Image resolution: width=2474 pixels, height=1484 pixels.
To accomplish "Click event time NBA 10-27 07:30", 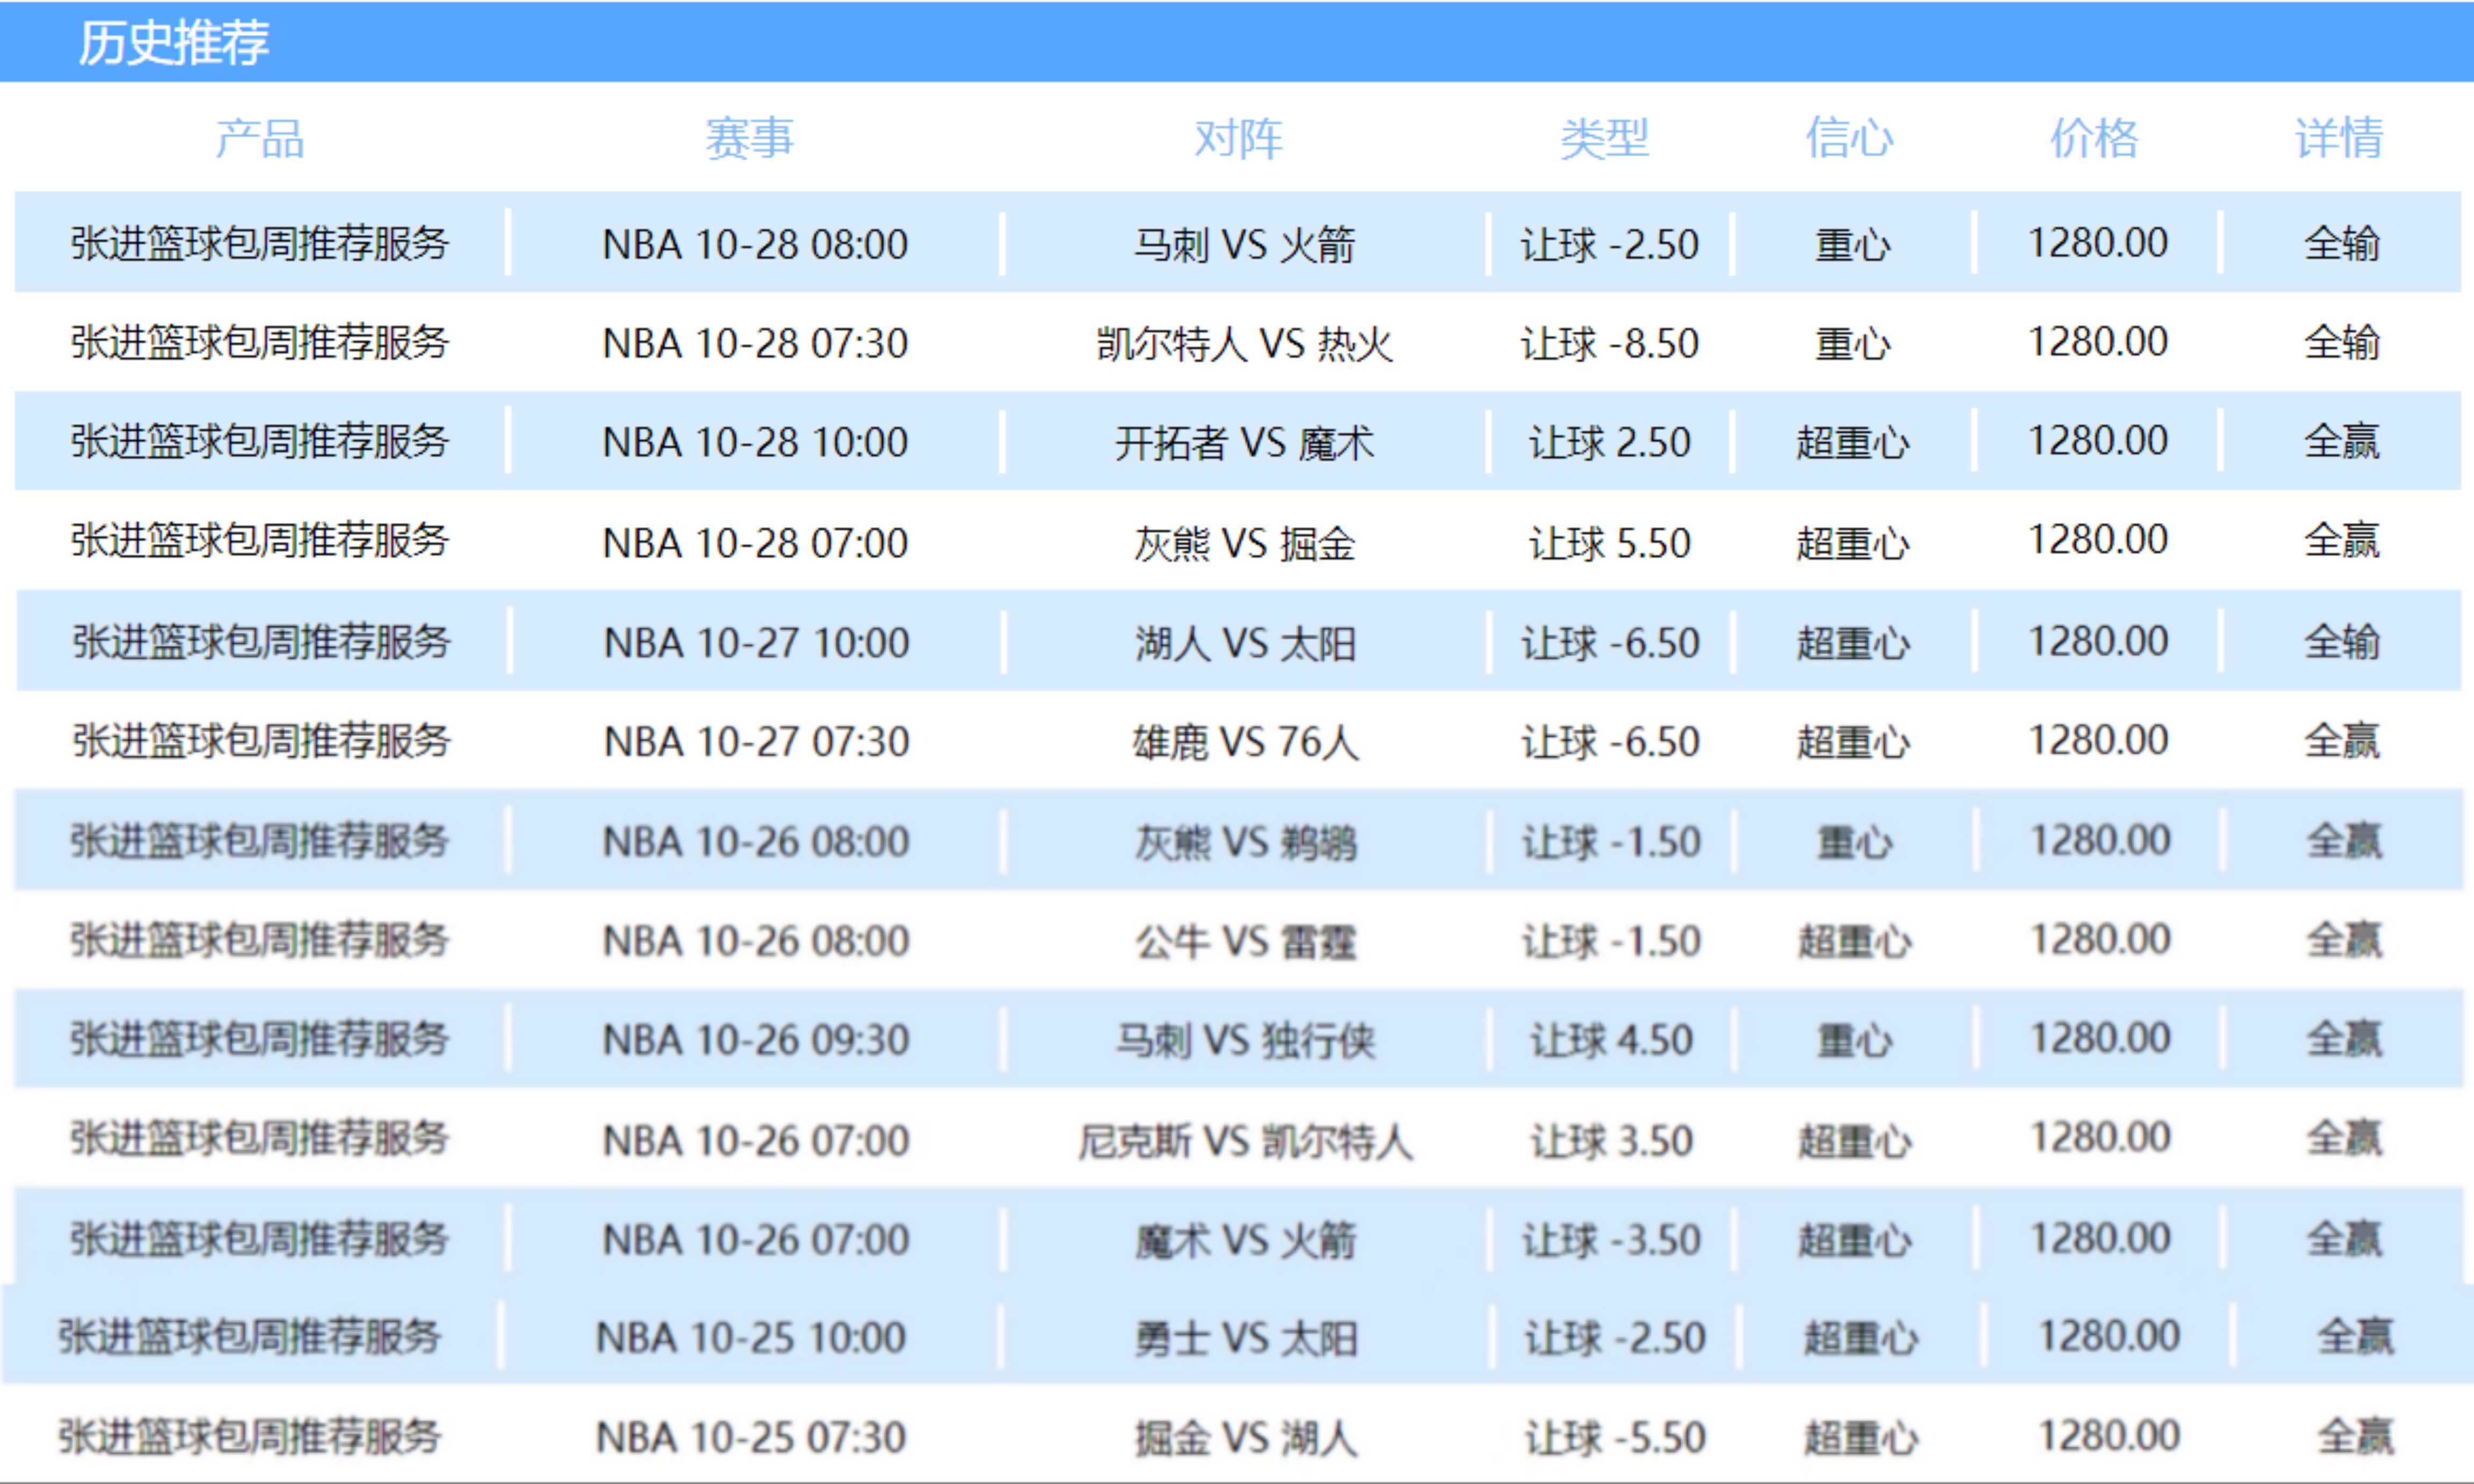I will click(756, 741).
